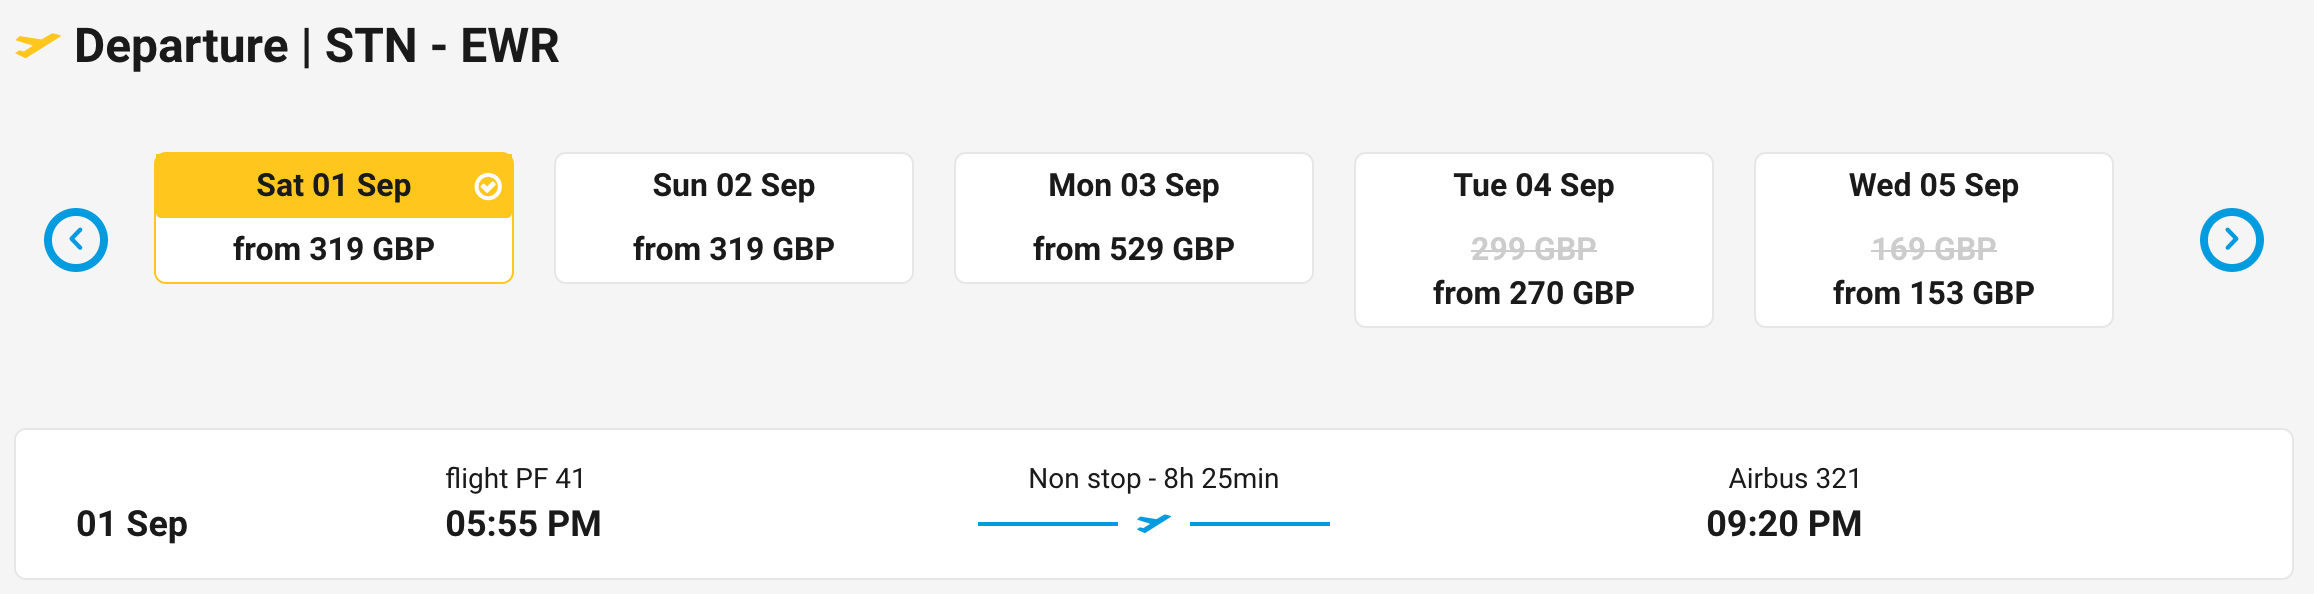Click the from 153 GBP Wednesday price
This screenshot has height=594, width=2314.
(x=1933, y=293)
